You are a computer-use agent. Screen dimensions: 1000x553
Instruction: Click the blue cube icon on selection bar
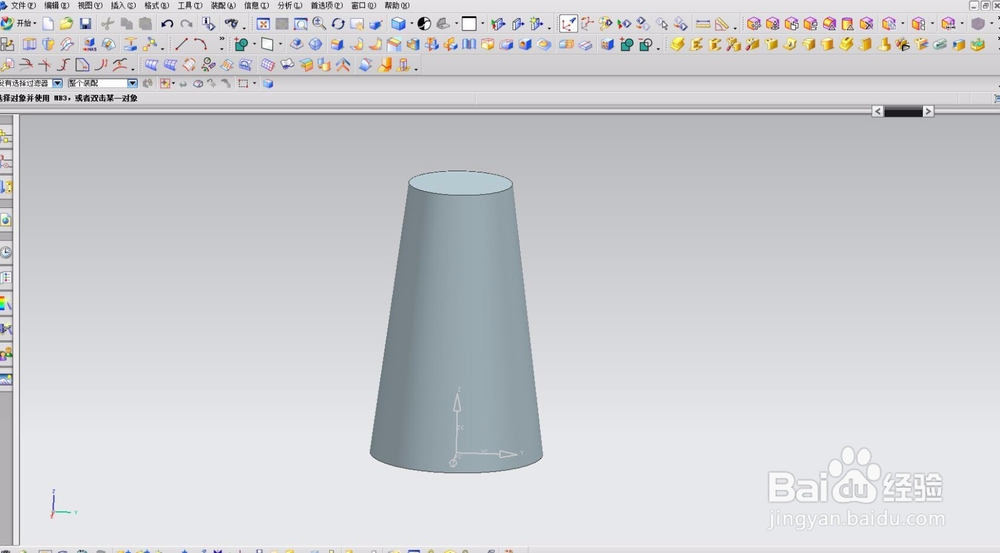(268, 84)
